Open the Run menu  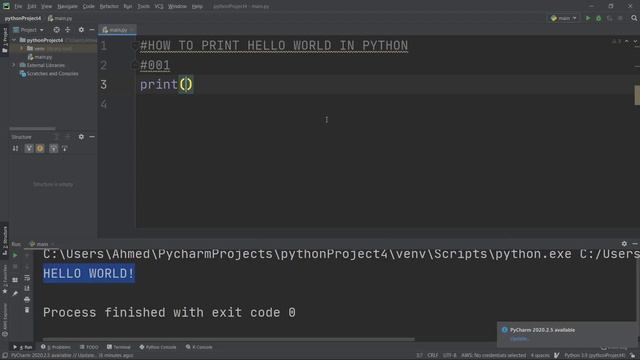[x=128, y=6]
